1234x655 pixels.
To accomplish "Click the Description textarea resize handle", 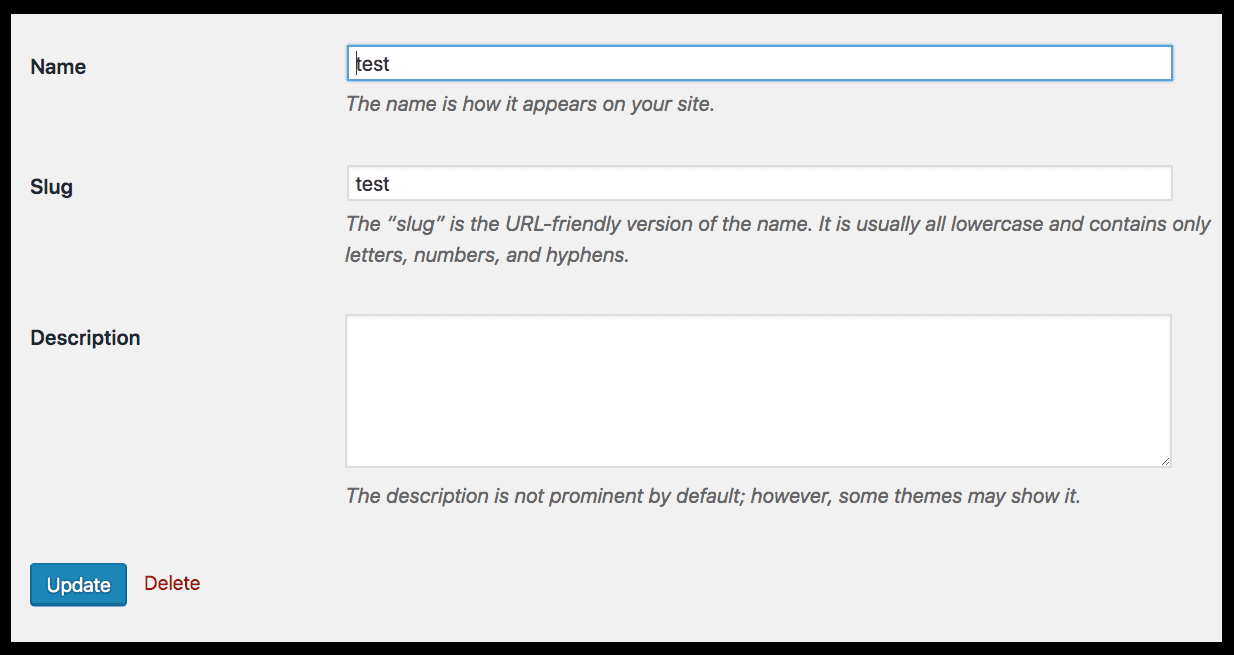I will 1164,460.
